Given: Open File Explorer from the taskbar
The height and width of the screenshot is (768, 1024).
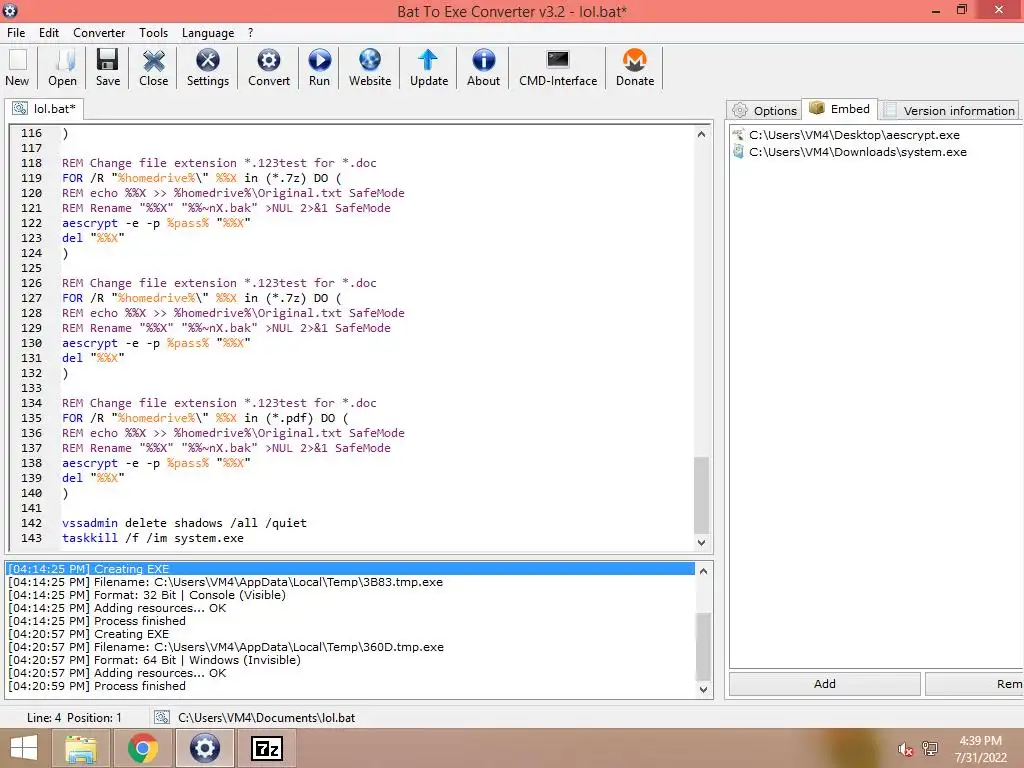Looking at the screenshot, I should [x=81, y=748].
